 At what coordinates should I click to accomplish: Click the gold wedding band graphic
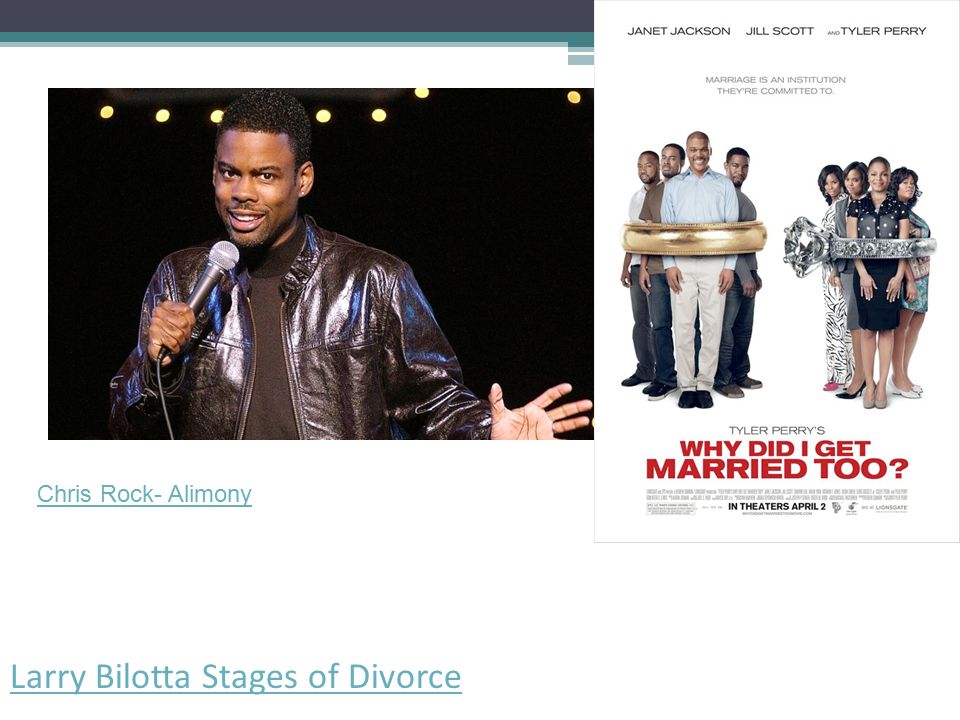(694, 238)
